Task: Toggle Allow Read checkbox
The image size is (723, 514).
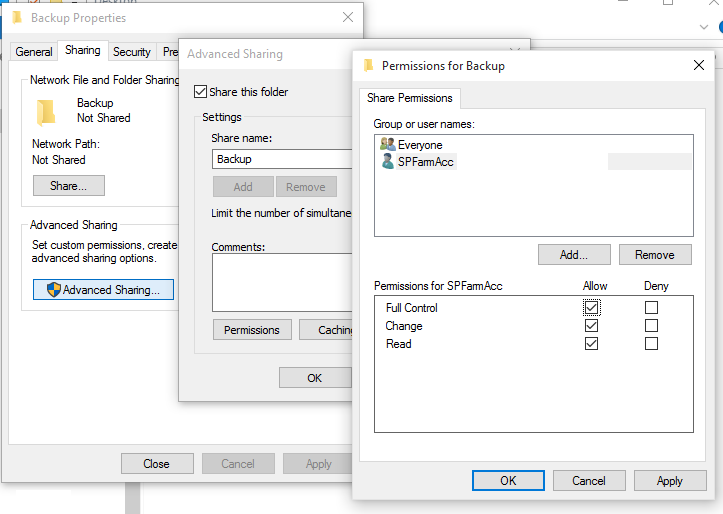Action: pyautogui.click(x=591, y=343)
